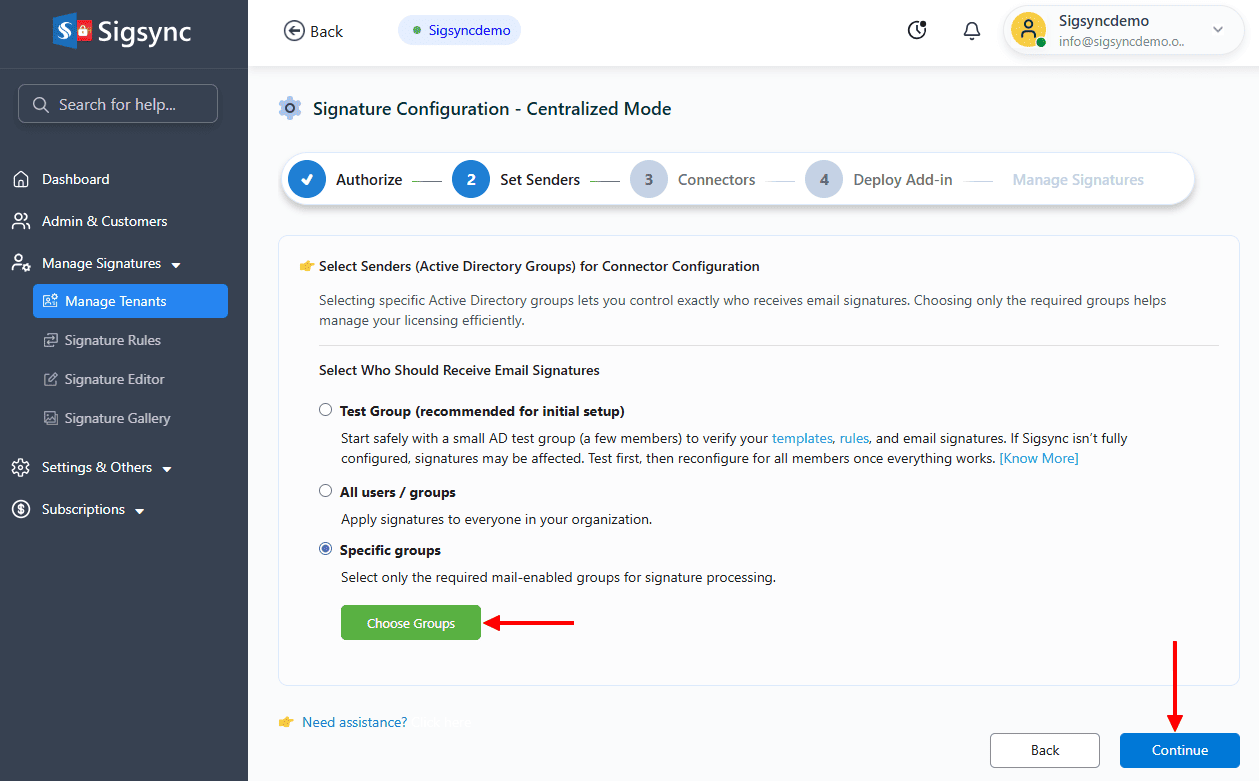Open the Signature Rules menu item
1259x781 pixels.
click(112, 341)
